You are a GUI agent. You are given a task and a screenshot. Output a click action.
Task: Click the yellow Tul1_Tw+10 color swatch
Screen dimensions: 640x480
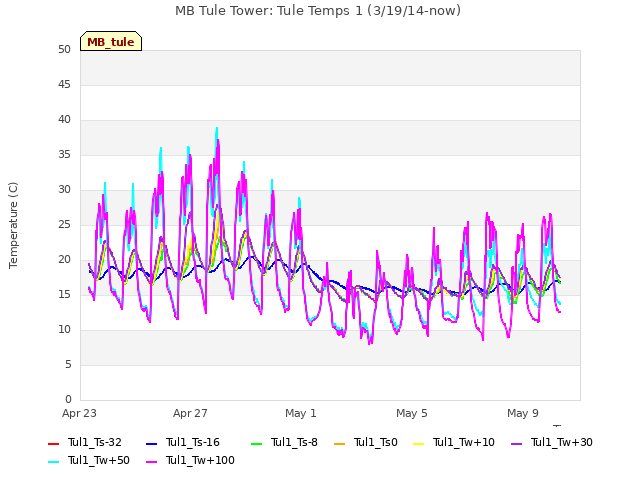418,444
